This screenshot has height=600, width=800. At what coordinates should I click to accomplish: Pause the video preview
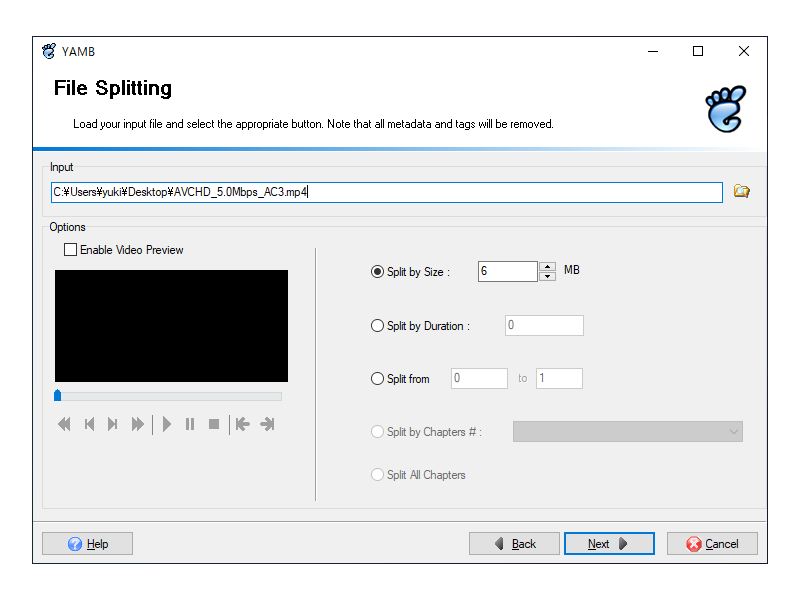(x=190, y=424)
